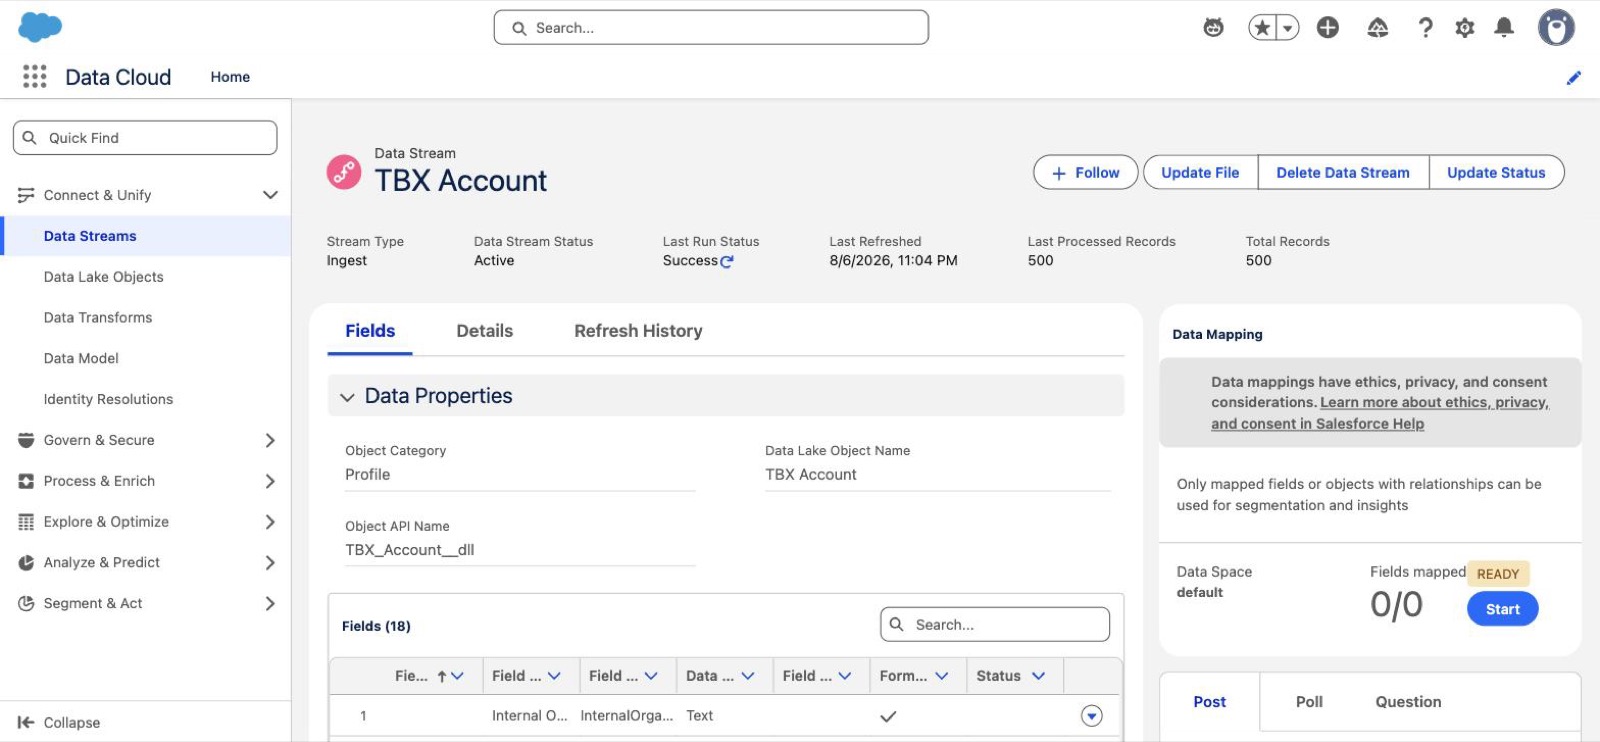The image size is (1600, 742).
Task: Click the InternalOrga... cell in row 1
Action: [627, 716]
